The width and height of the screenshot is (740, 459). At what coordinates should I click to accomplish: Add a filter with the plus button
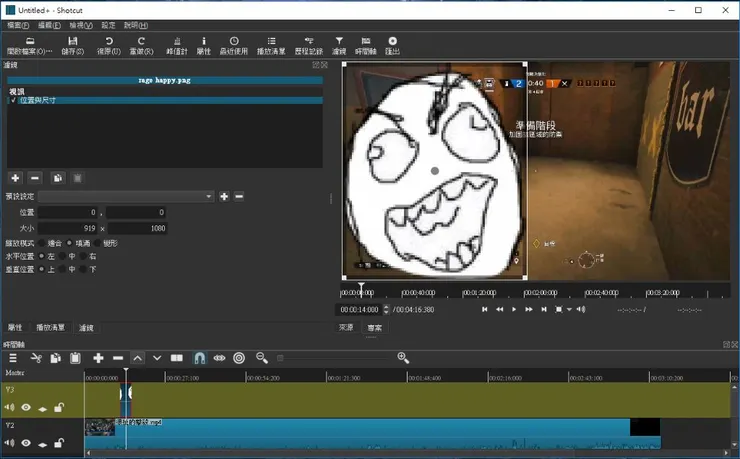15,178
